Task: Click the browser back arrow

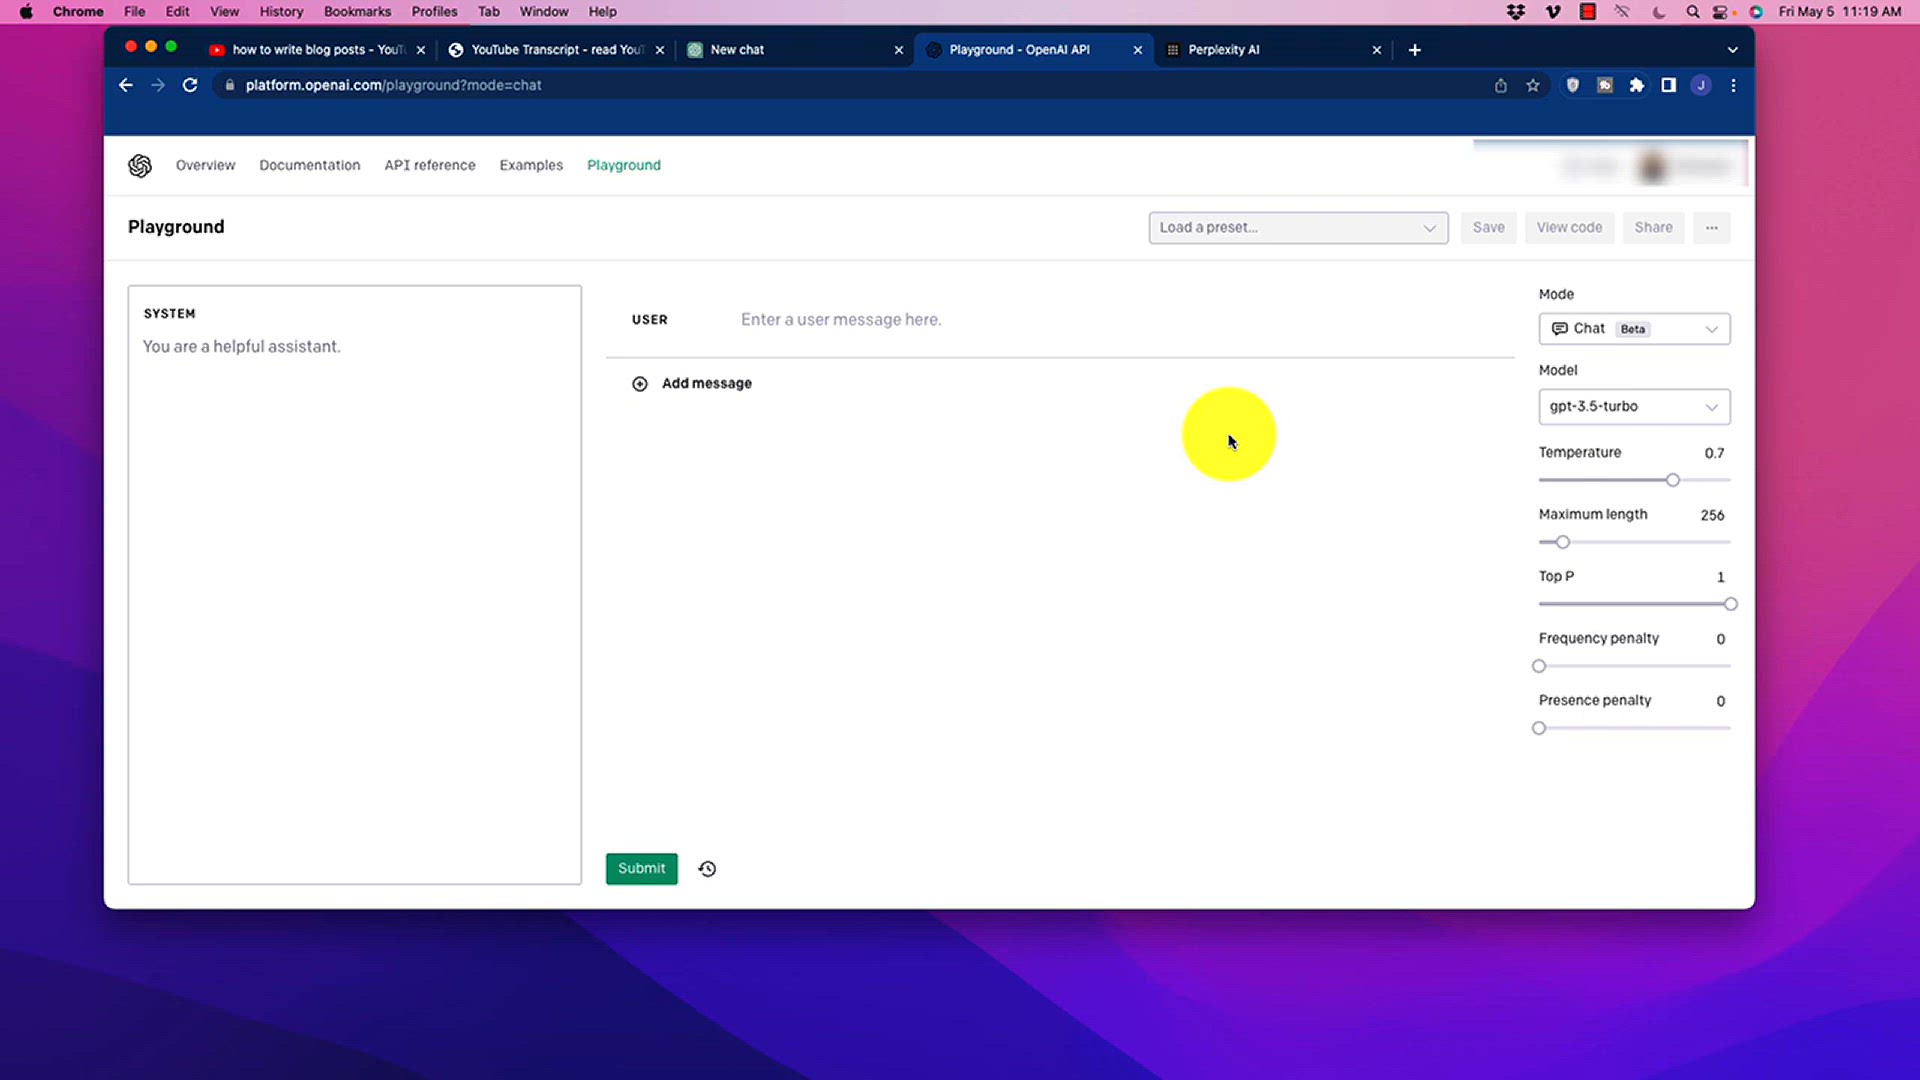Action: coord(126,85)
